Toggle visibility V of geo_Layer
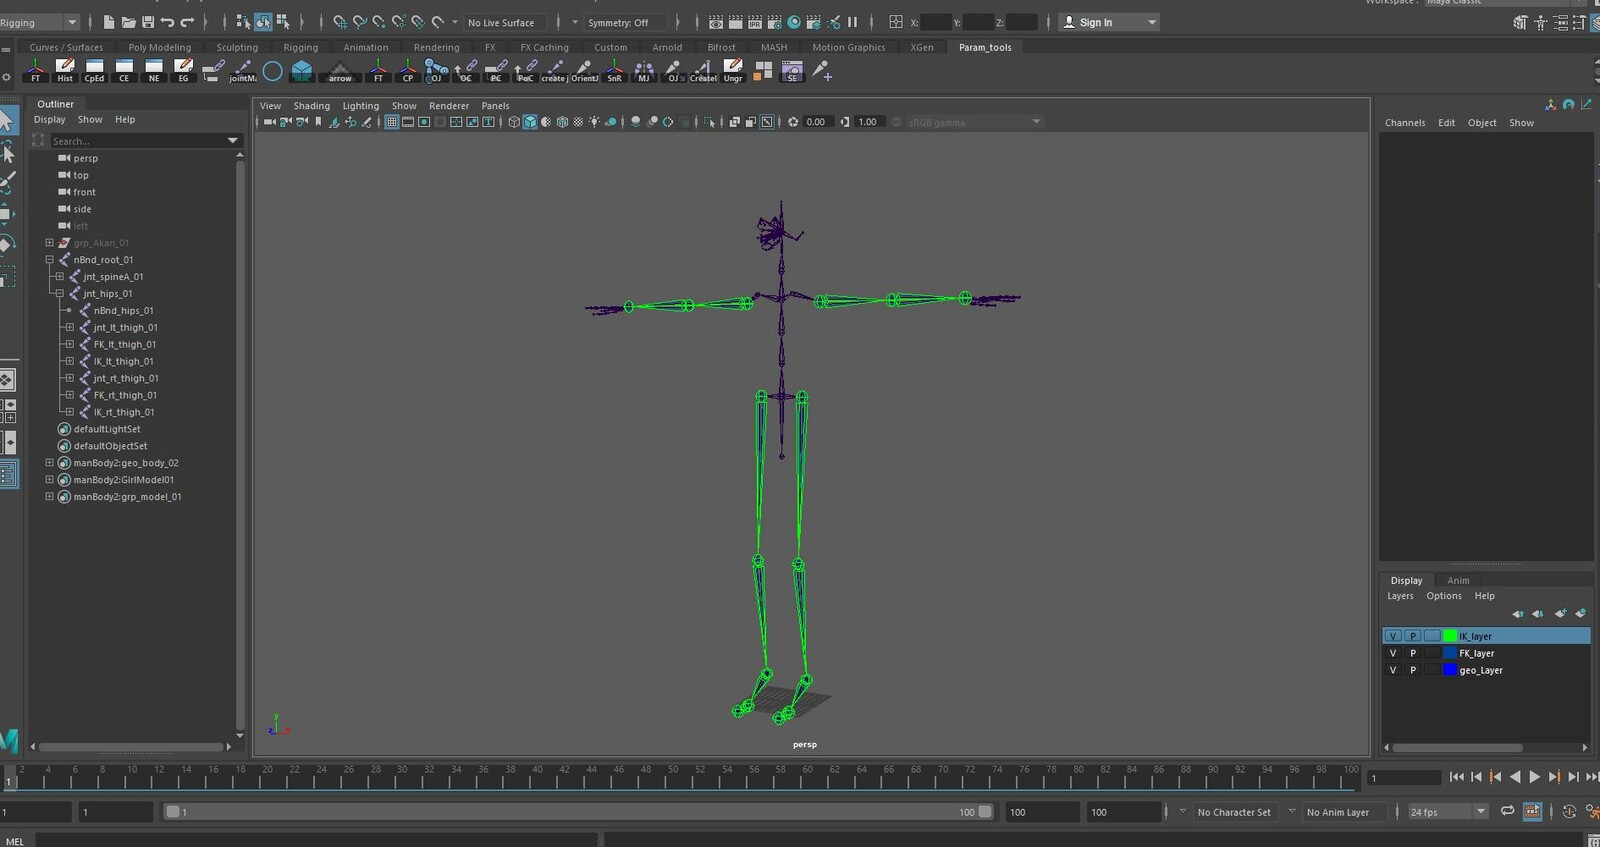1600x847 pixels. tap(1393, 670)
